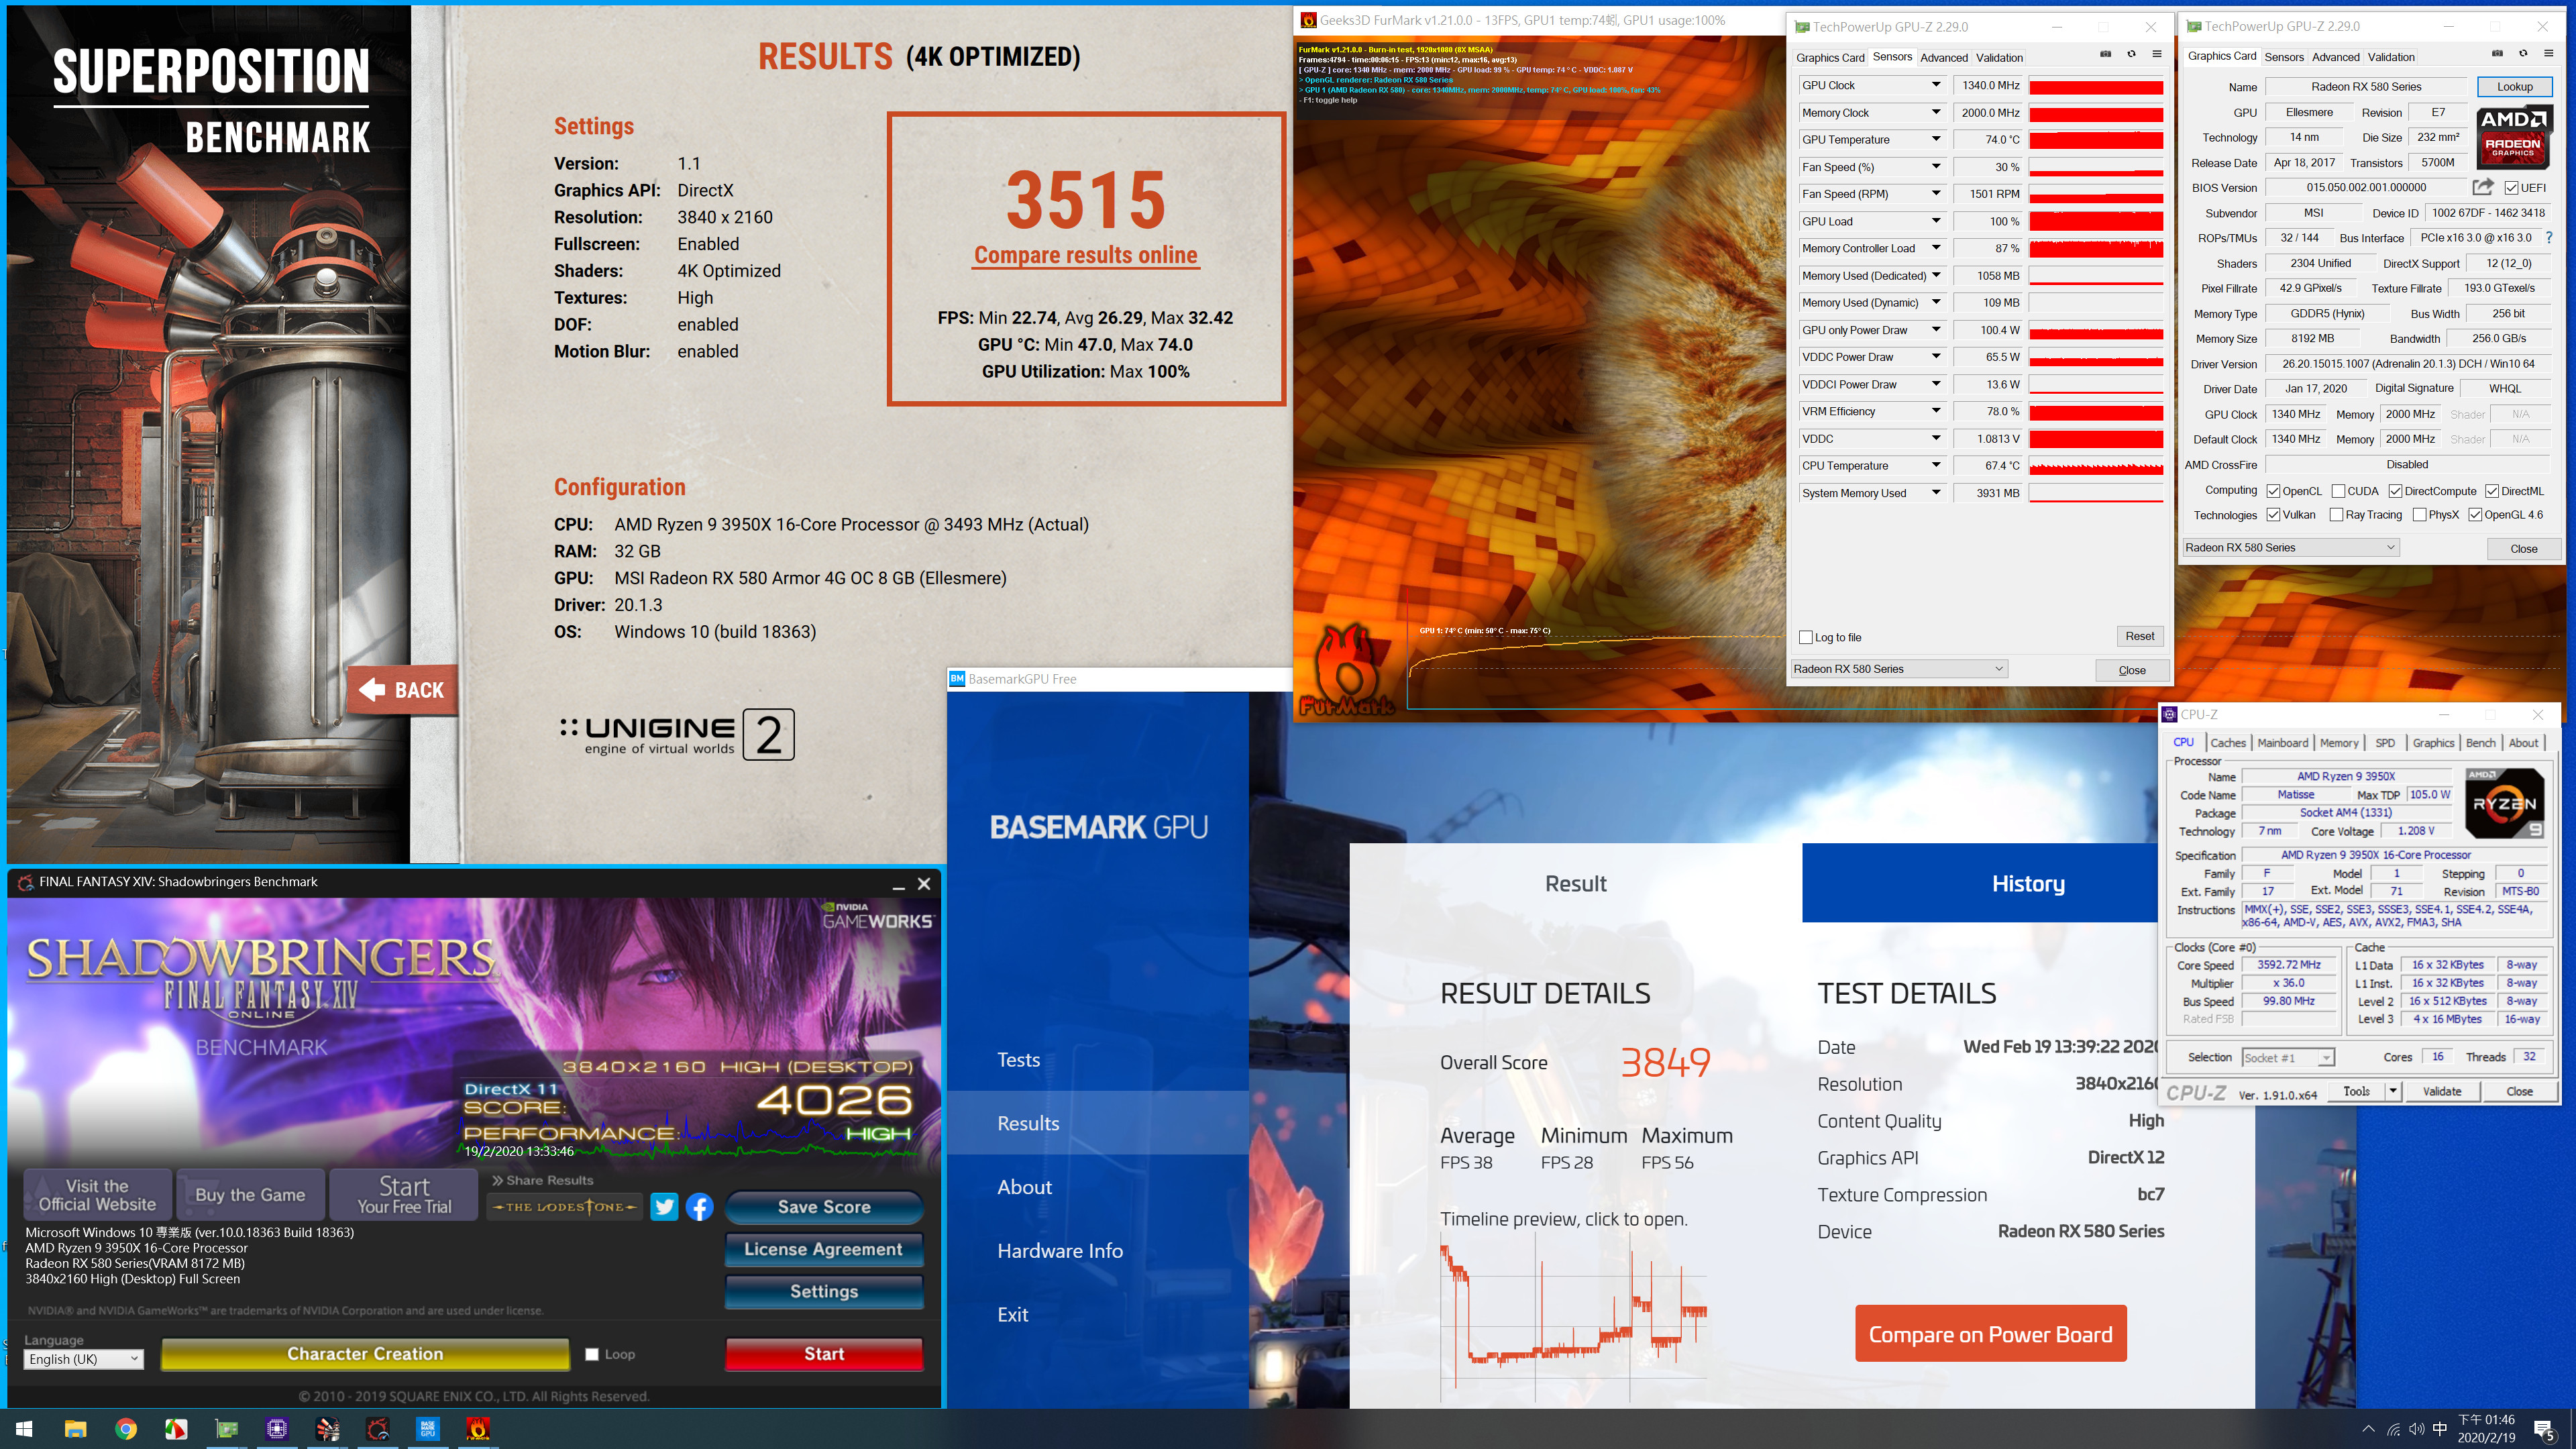Expand the GPU Temperature sensor dropdown arrow
The height and width of the screenshot is (1449, 2576).
(1936, 140)
